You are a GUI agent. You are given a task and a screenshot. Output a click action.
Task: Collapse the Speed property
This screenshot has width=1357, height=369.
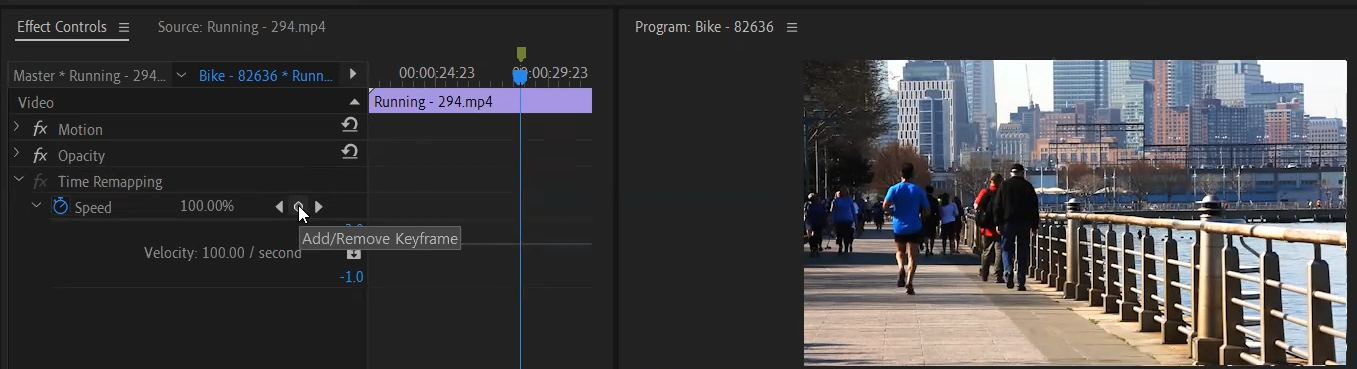[x=37, y=205]
